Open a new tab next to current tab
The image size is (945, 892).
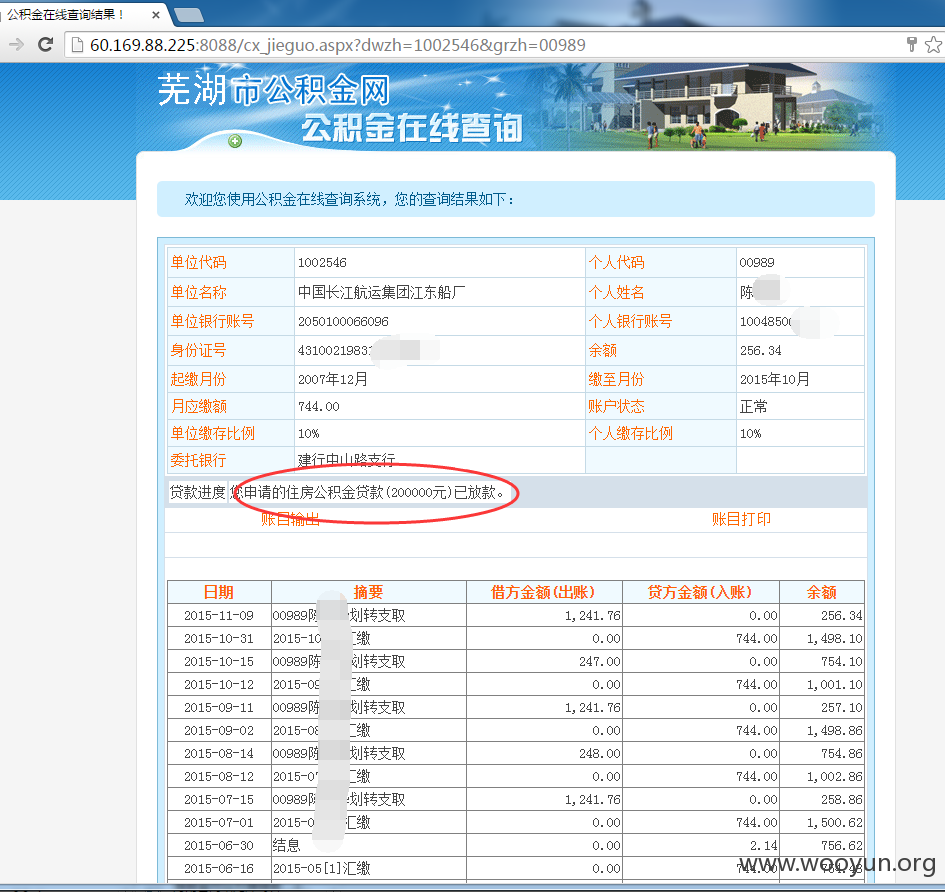point(189,15)
